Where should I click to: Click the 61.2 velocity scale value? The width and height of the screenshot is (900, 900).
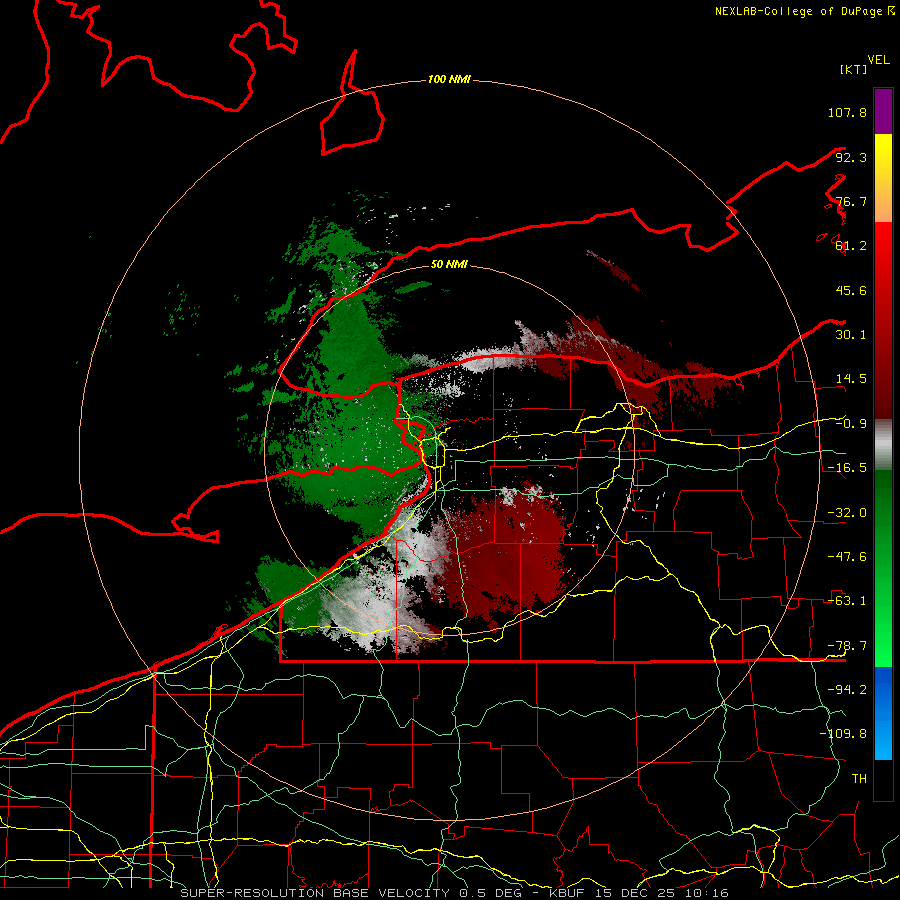(851, 246)
